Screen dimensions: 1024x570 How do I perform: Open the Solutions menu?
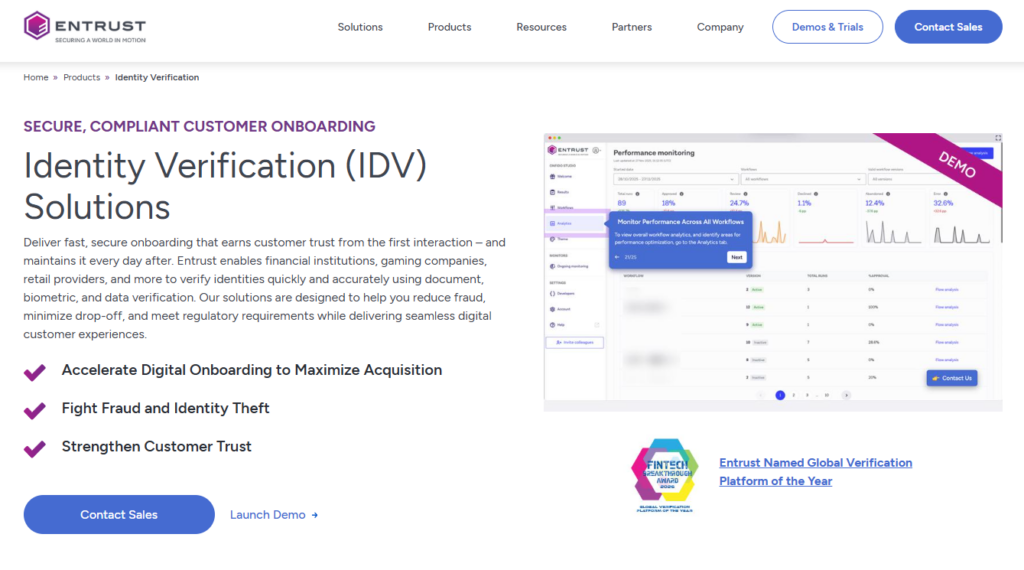[360, 27]
